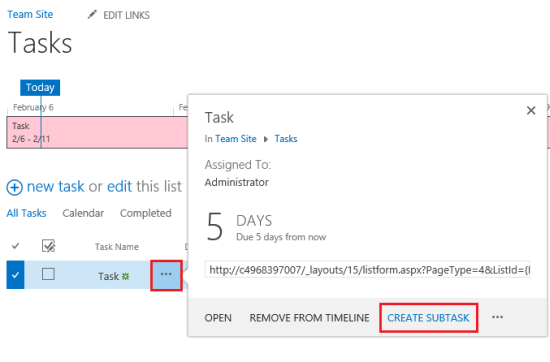Switch to the Completed view
550x362 pixels.
point(146,213)
